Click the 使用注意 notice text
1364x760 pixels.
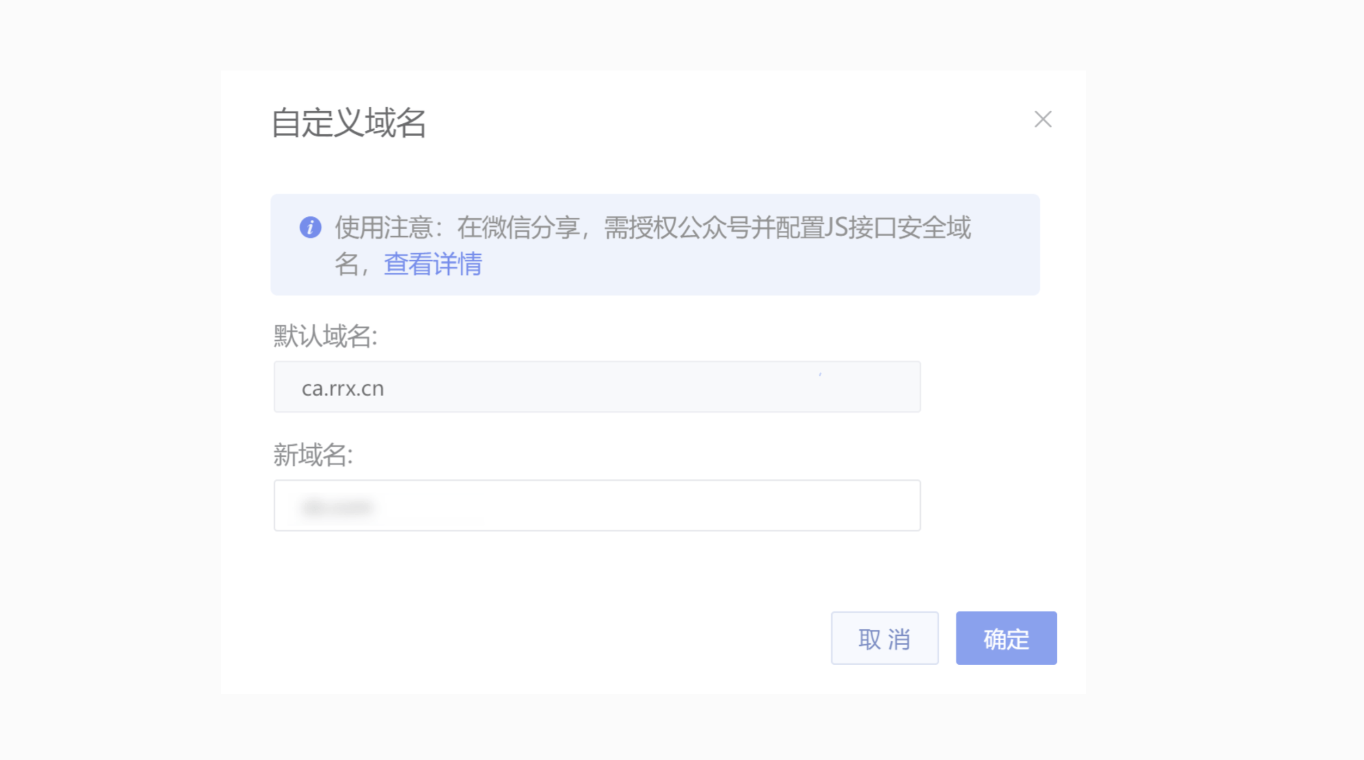point(653,246)
